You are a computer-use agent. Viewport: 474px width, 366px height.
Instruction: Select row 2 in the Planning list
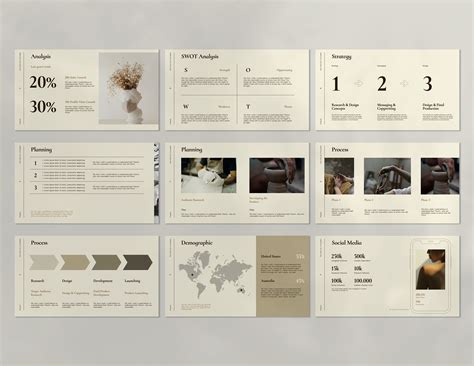[x=87, y=175]
